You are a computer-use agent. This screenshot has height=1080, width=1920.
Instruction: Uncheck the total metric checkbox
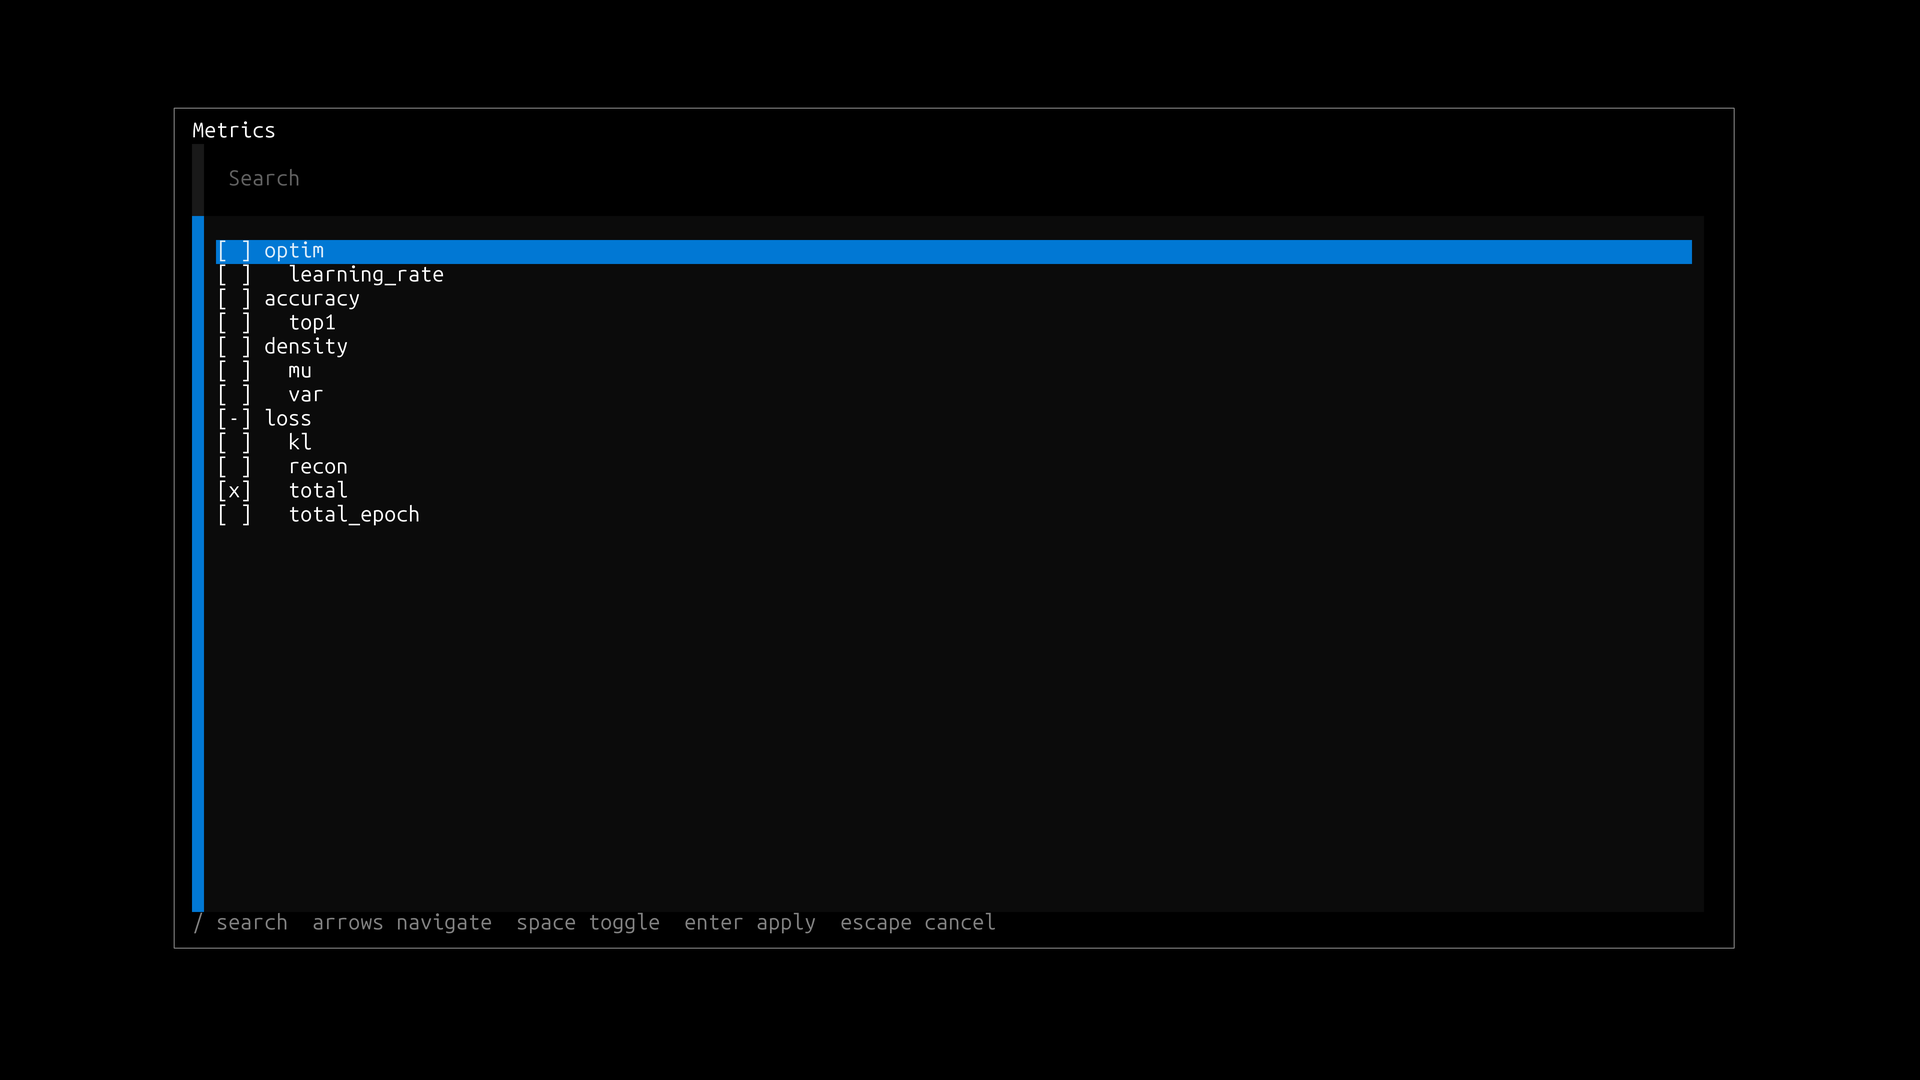pos(234,491)
